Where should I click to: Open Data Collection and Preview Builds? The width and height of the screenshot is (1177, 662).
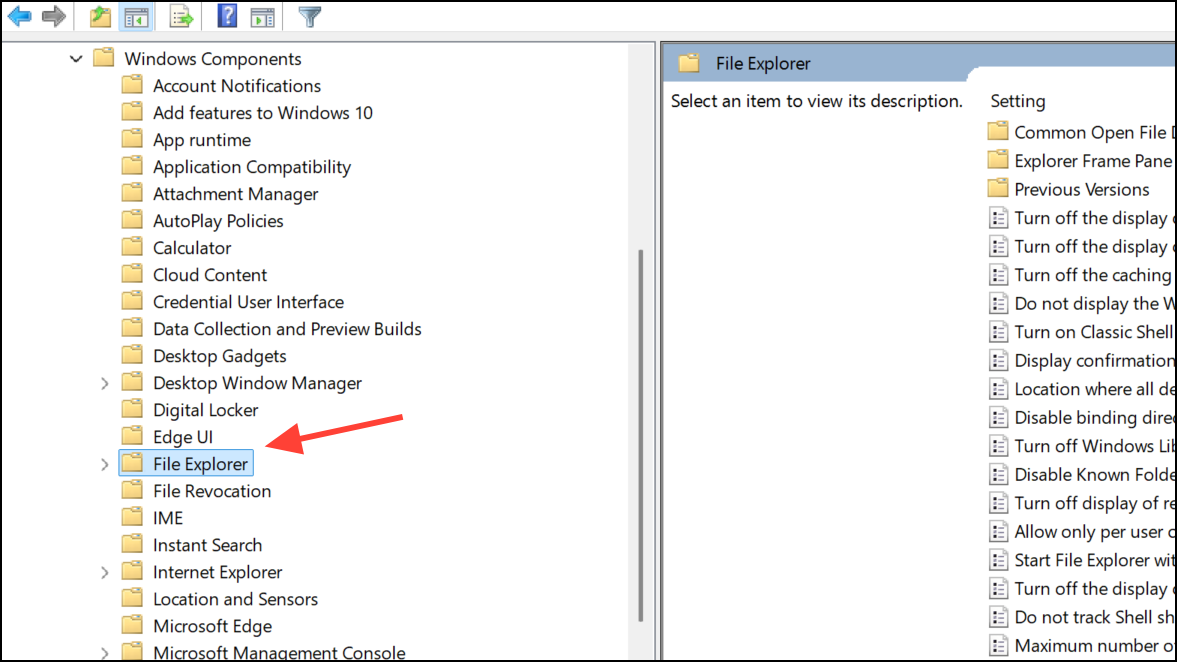click(287, 329)
